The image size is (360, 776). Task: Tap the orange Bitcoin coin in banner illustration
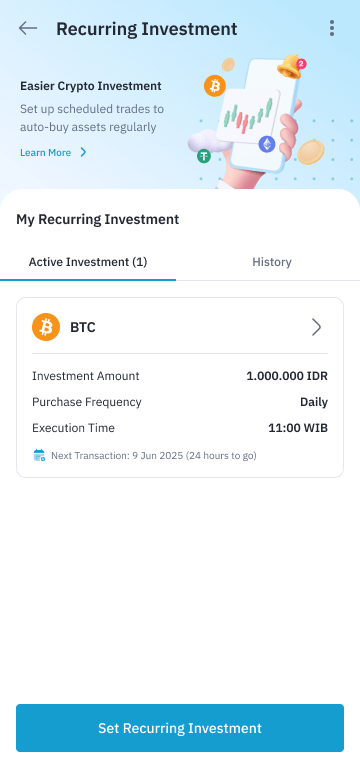tap(215, 86)
